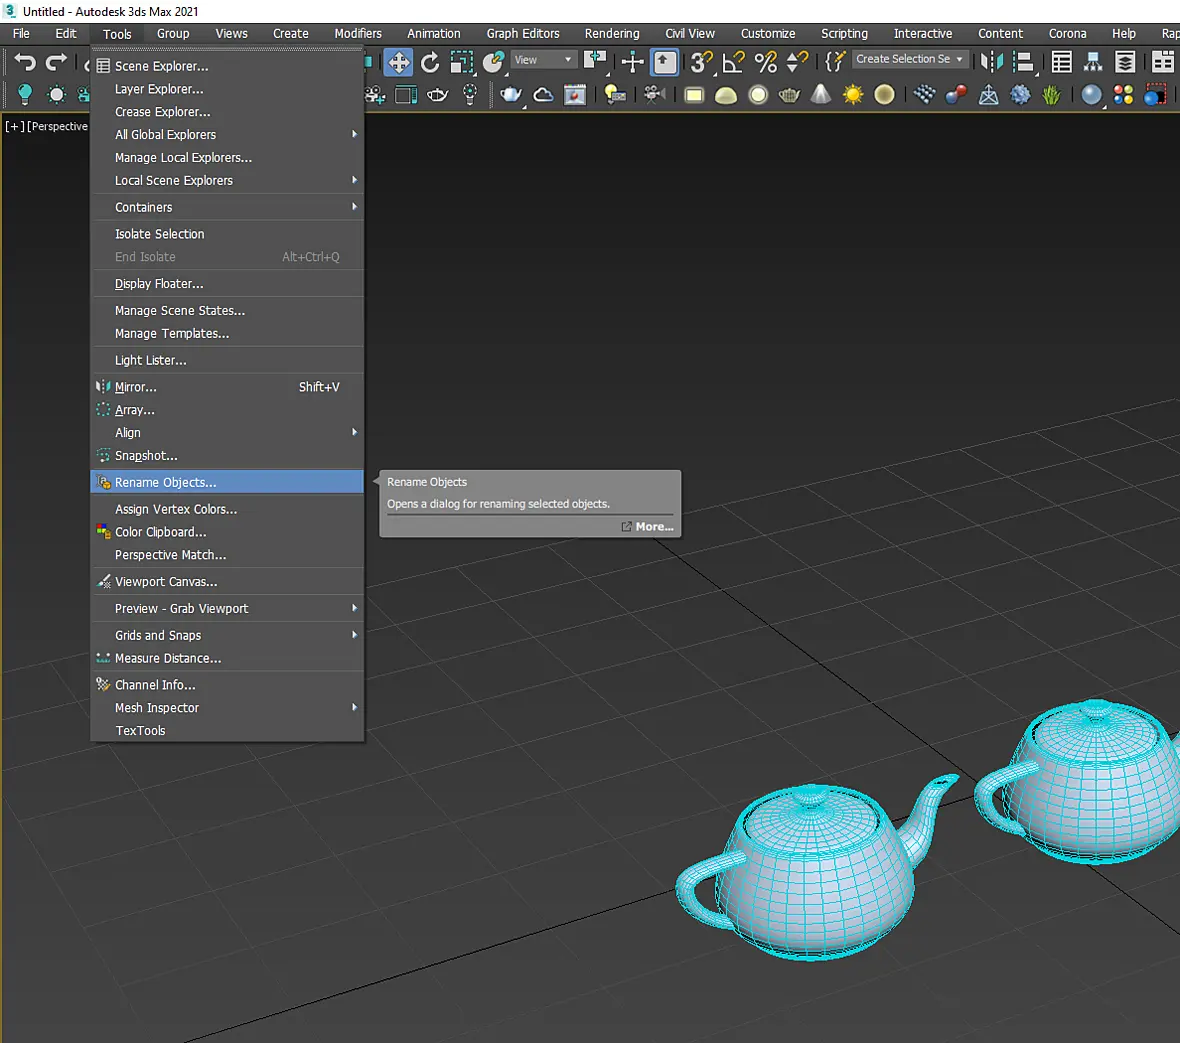Choose Isolate Selection
The image size is (1180, 1043).
[x=227, y=234]
